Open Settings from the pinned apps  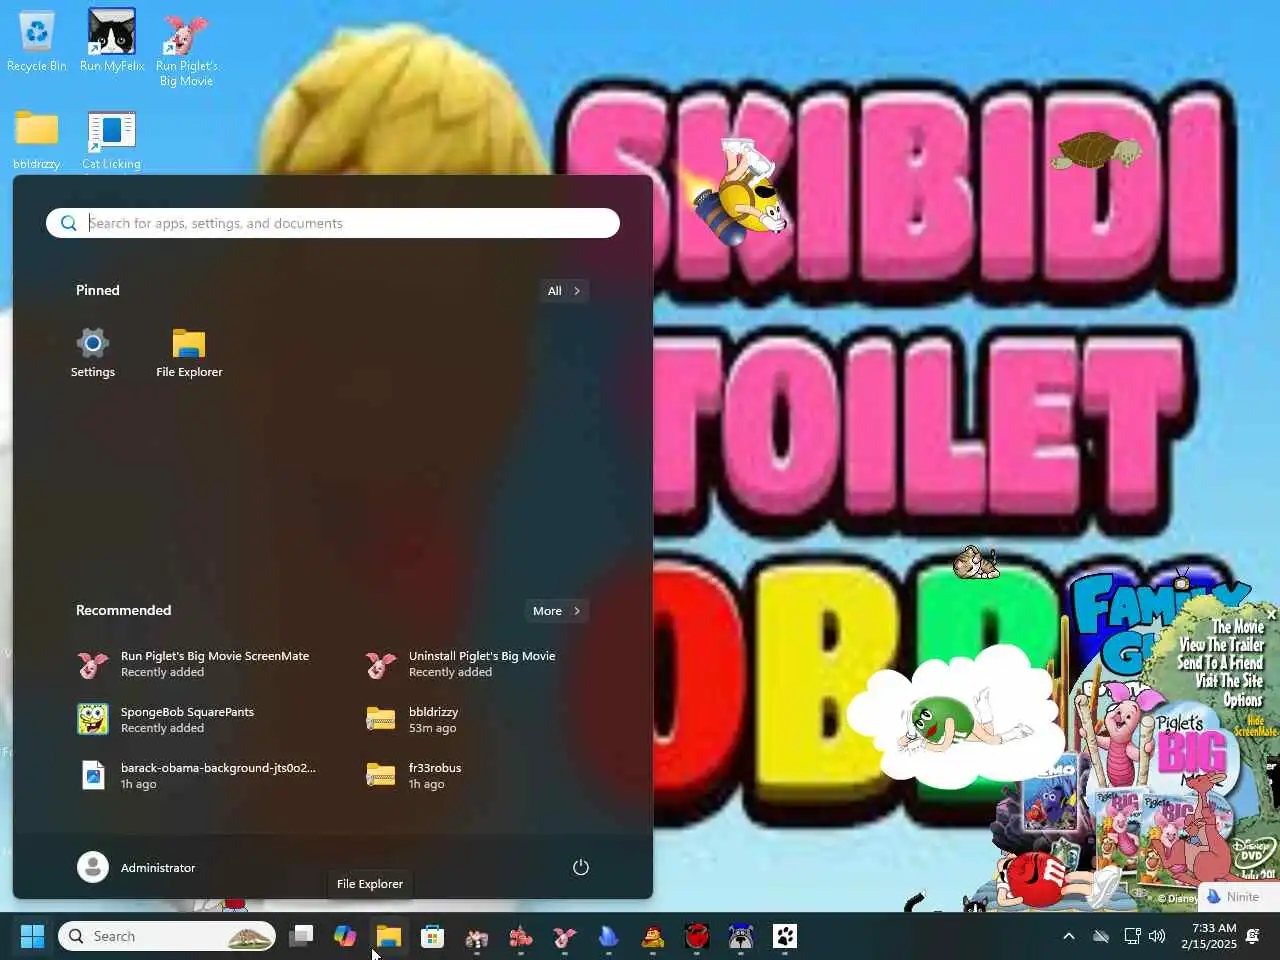click(93, 353)
